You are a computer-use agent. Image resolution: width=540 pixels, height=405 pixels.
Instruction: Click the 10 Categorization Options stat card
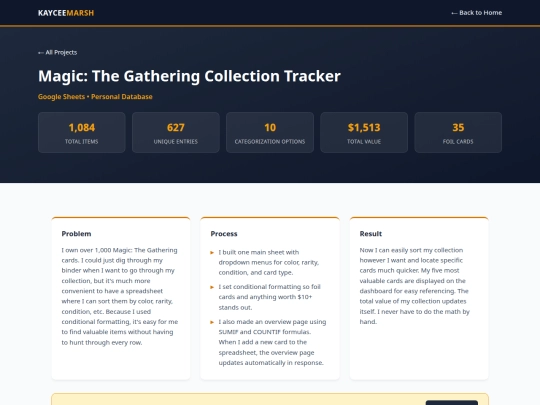click(270, 132)
